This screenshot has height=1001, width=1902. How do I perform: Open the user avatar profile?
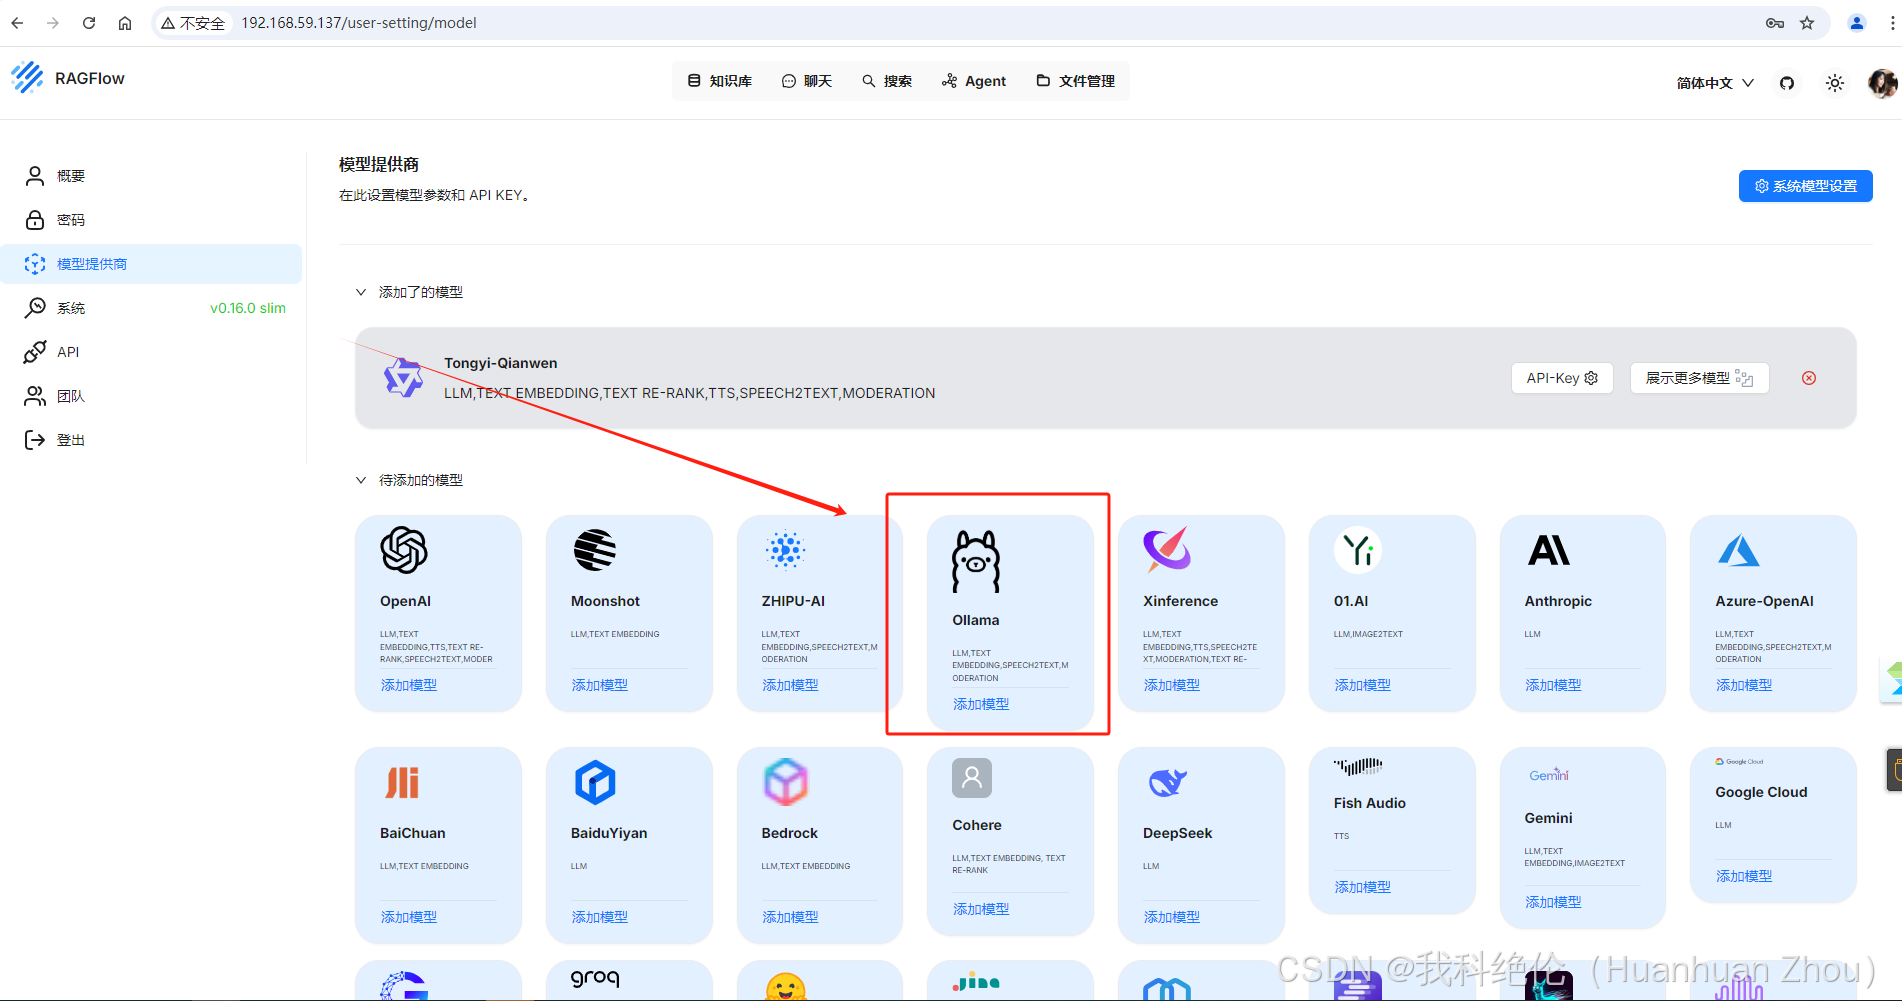click(1882, 83)
